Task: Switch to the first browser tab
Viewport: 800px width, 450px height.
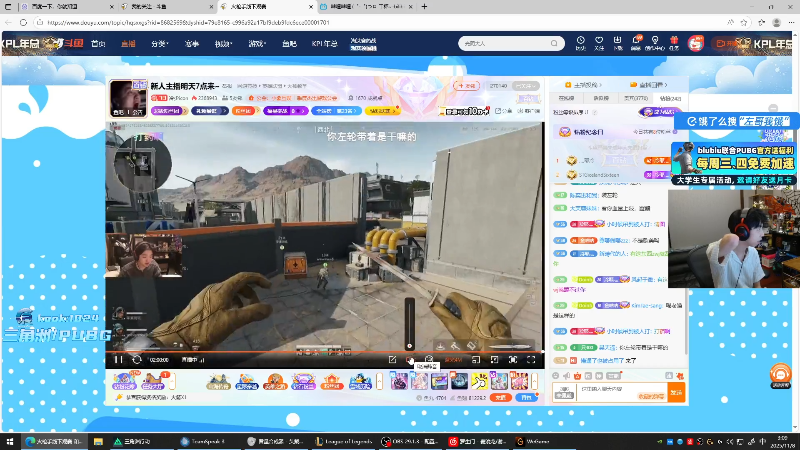Action: click(x=66, y=7)
